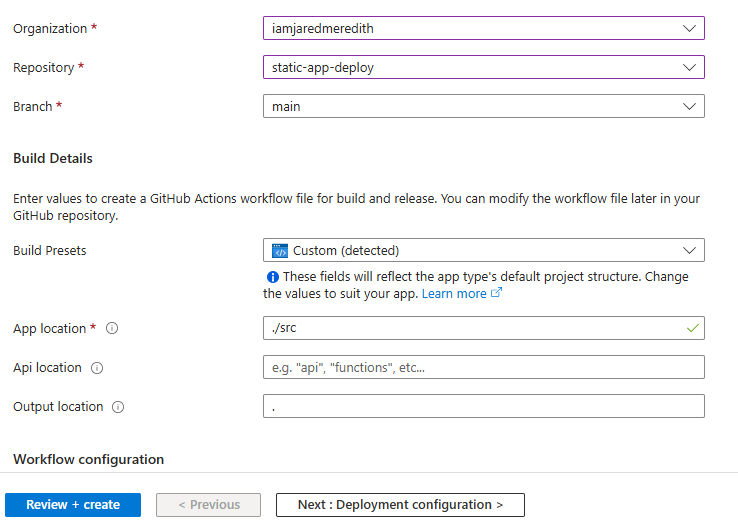Click the Output location info icon
Viewport: 738px width, 527px height.
[118, 407]
